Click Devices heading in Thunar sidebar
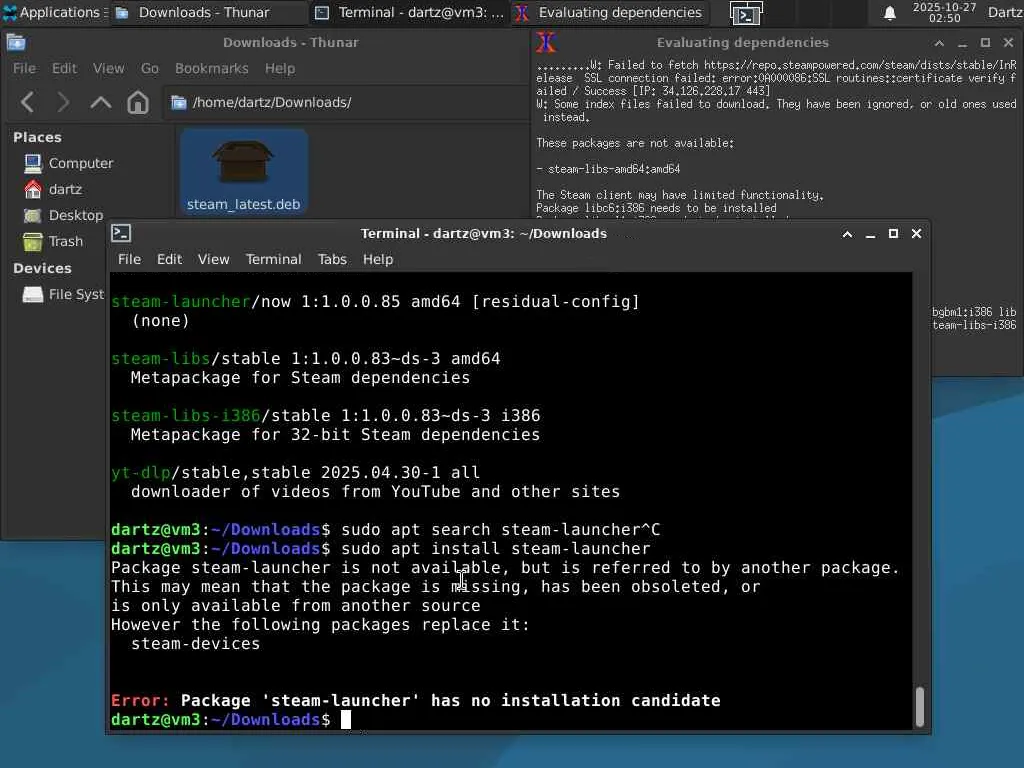This screenshot has width=1024, height=768. coord(42,268)
